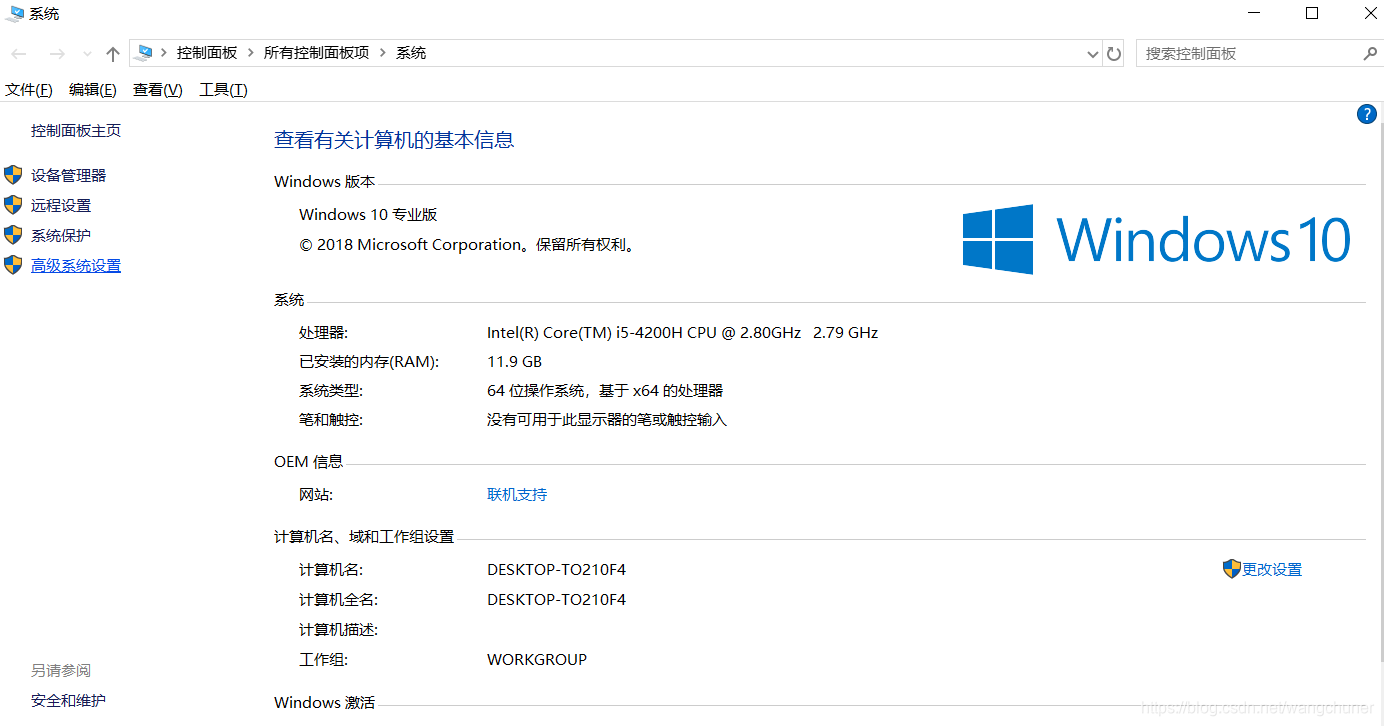This screenshot has width=1384, height=726.
Task: Click the Microsoft Corporation copyright line
Action: 468,245
